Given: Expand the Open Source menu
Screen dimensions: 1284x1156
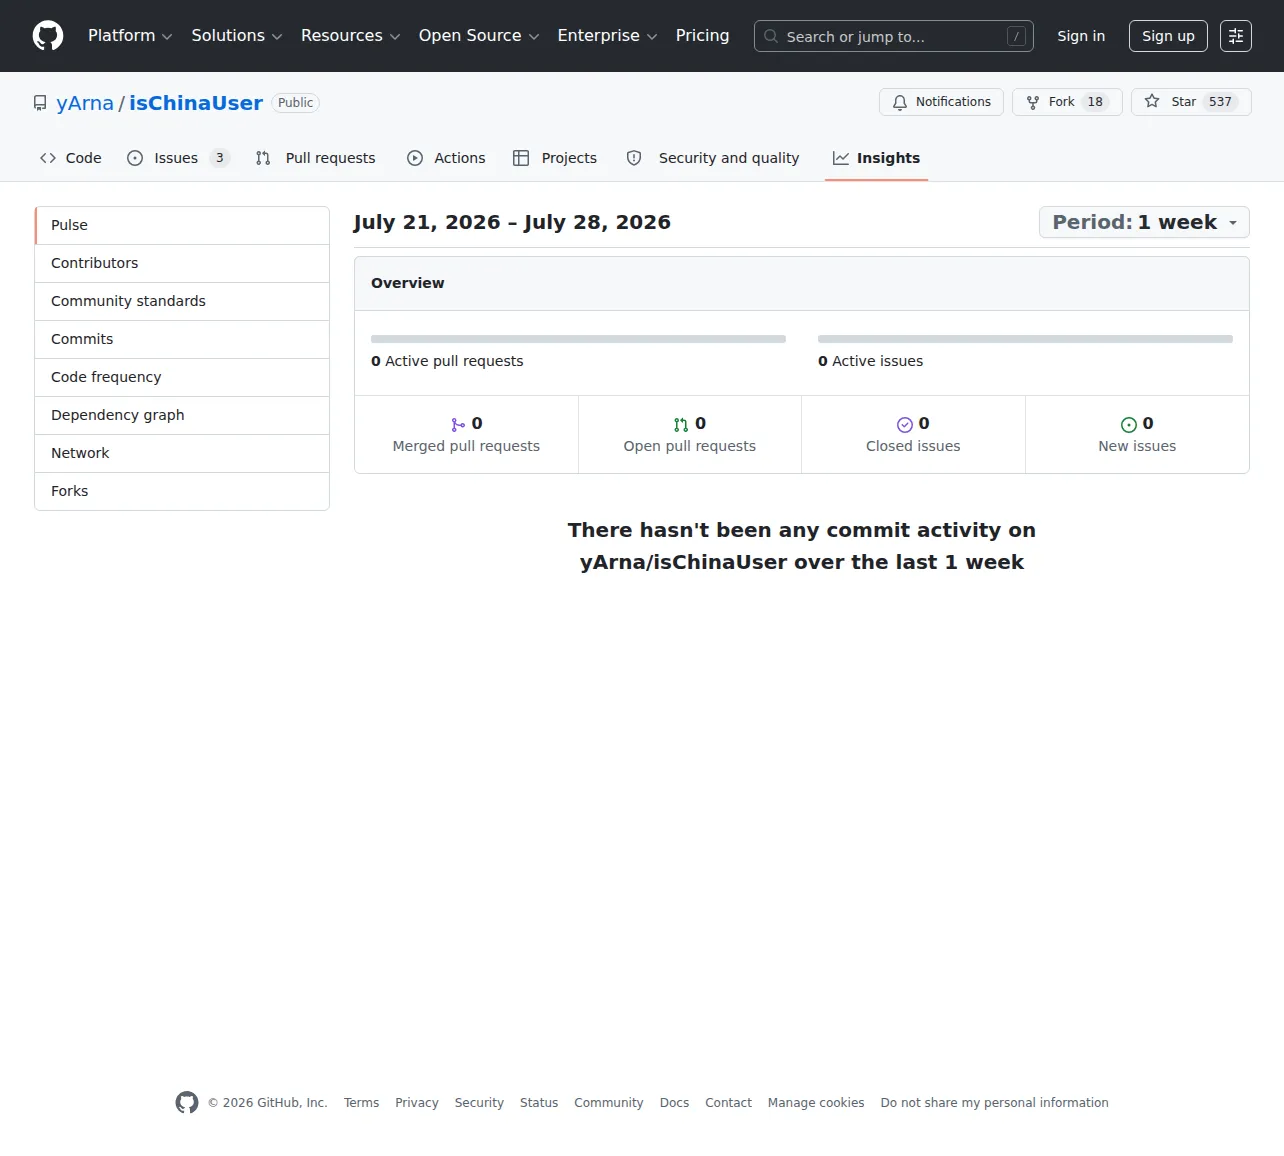Looking at the screenshot, I should 479,36.
